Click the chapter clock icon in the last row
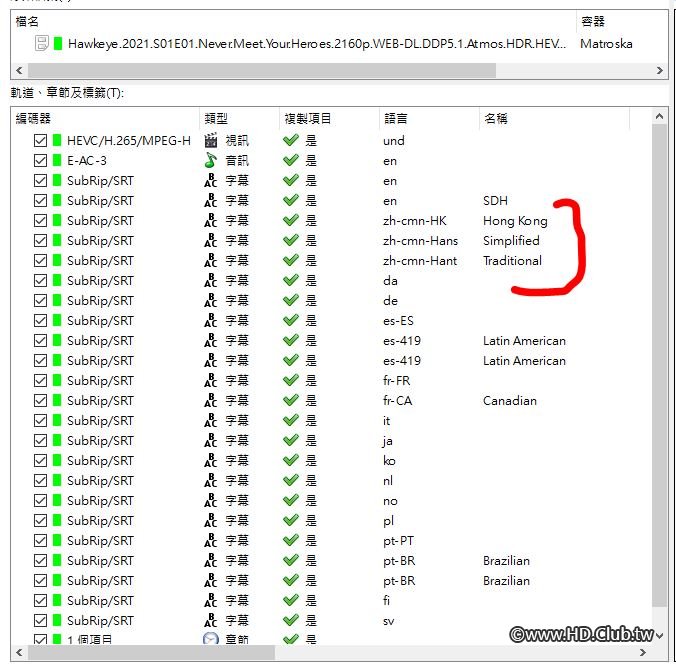The width and height of the screenshot is (676, 668). (210, 638)
